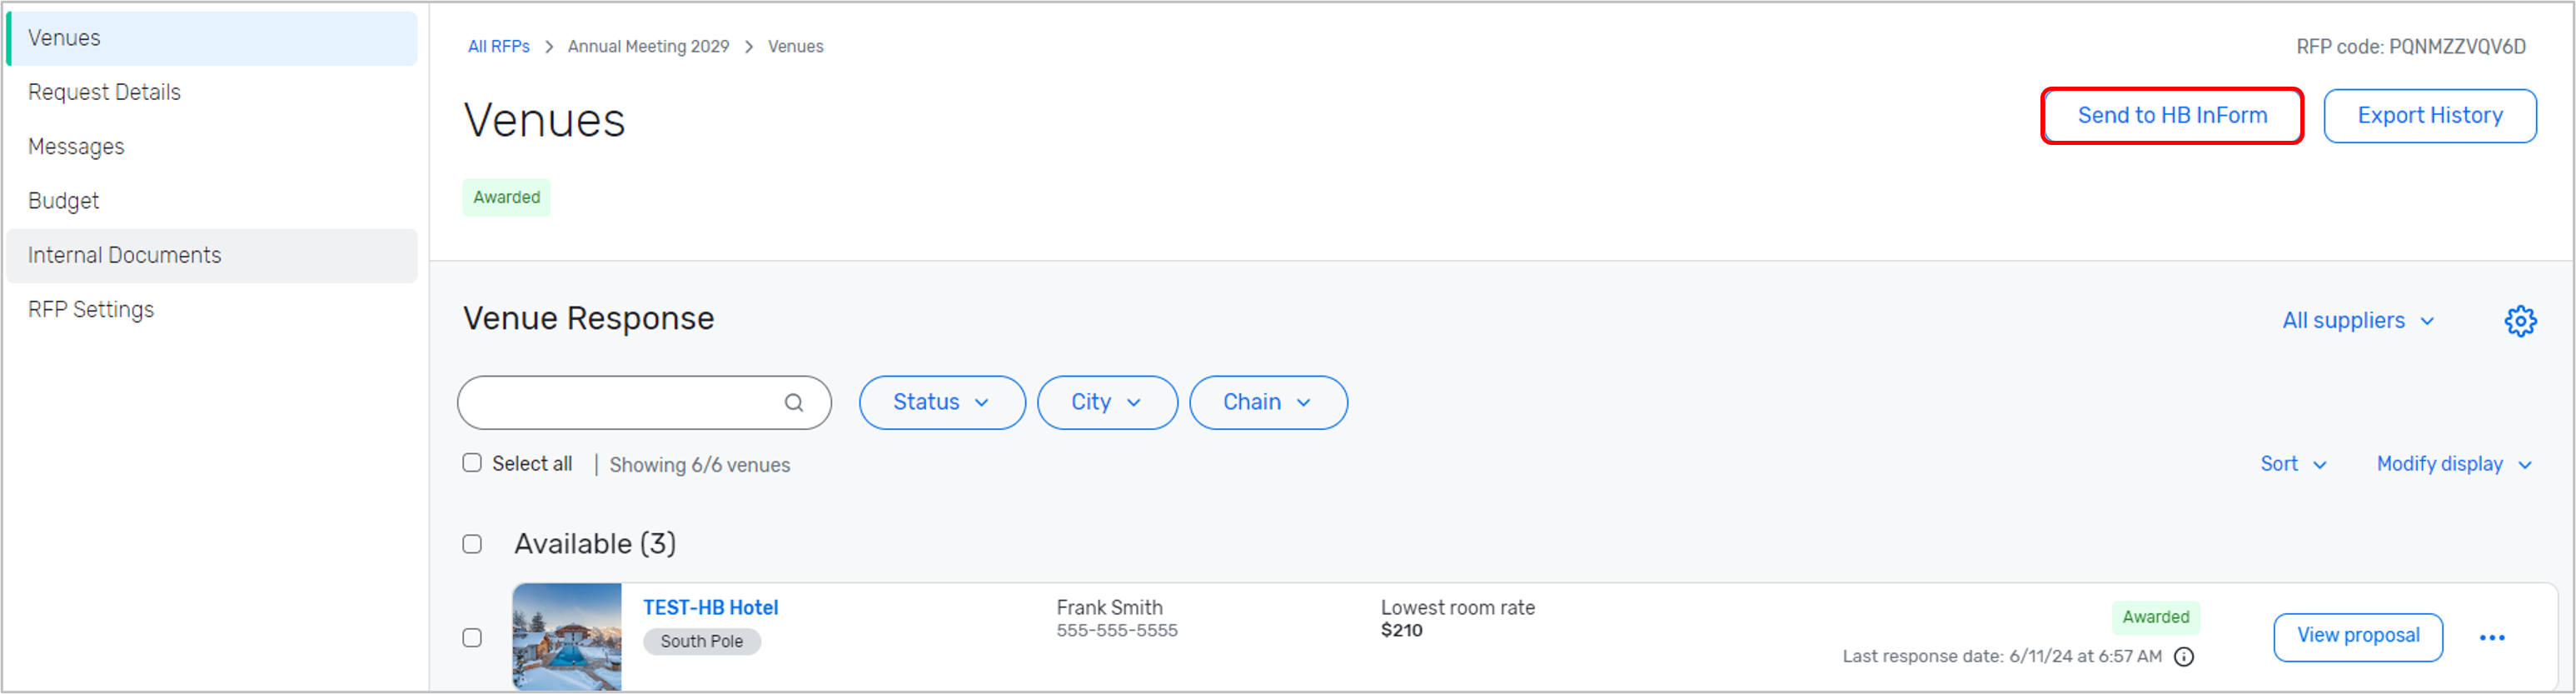
Task: Open the TEST-HB Hotel thumbnail image
Action: pyautogui.click(x=567, y=637)
